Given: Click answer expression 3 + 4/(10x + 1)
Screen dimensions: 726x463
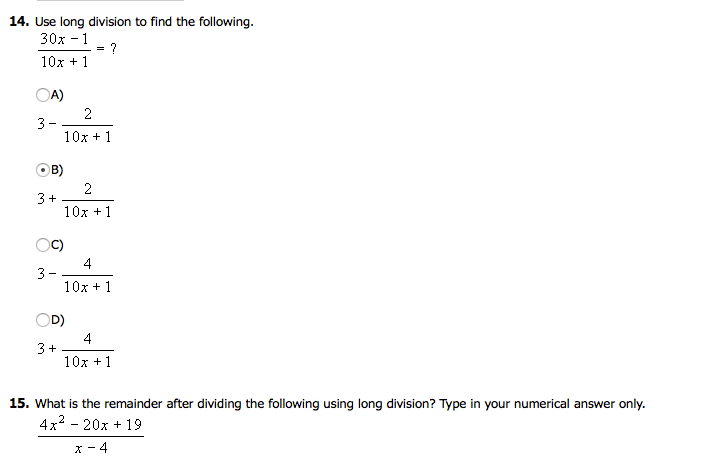Looking at the screenshot, I should point(75,350).
